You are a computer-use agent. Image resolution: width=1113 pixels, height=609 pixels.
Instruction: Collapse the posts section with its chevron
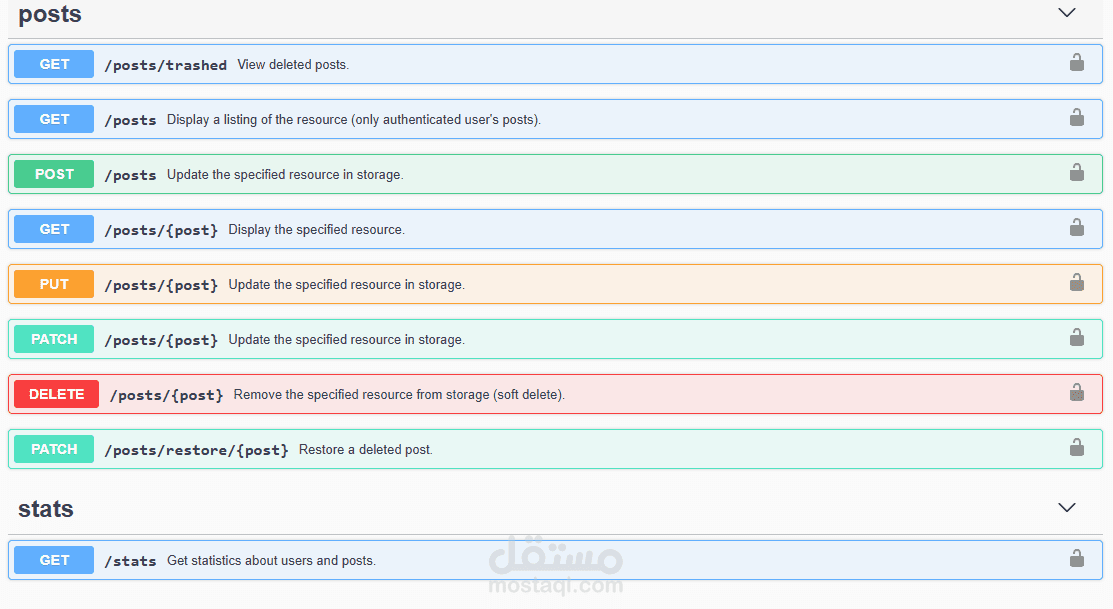1066,13
